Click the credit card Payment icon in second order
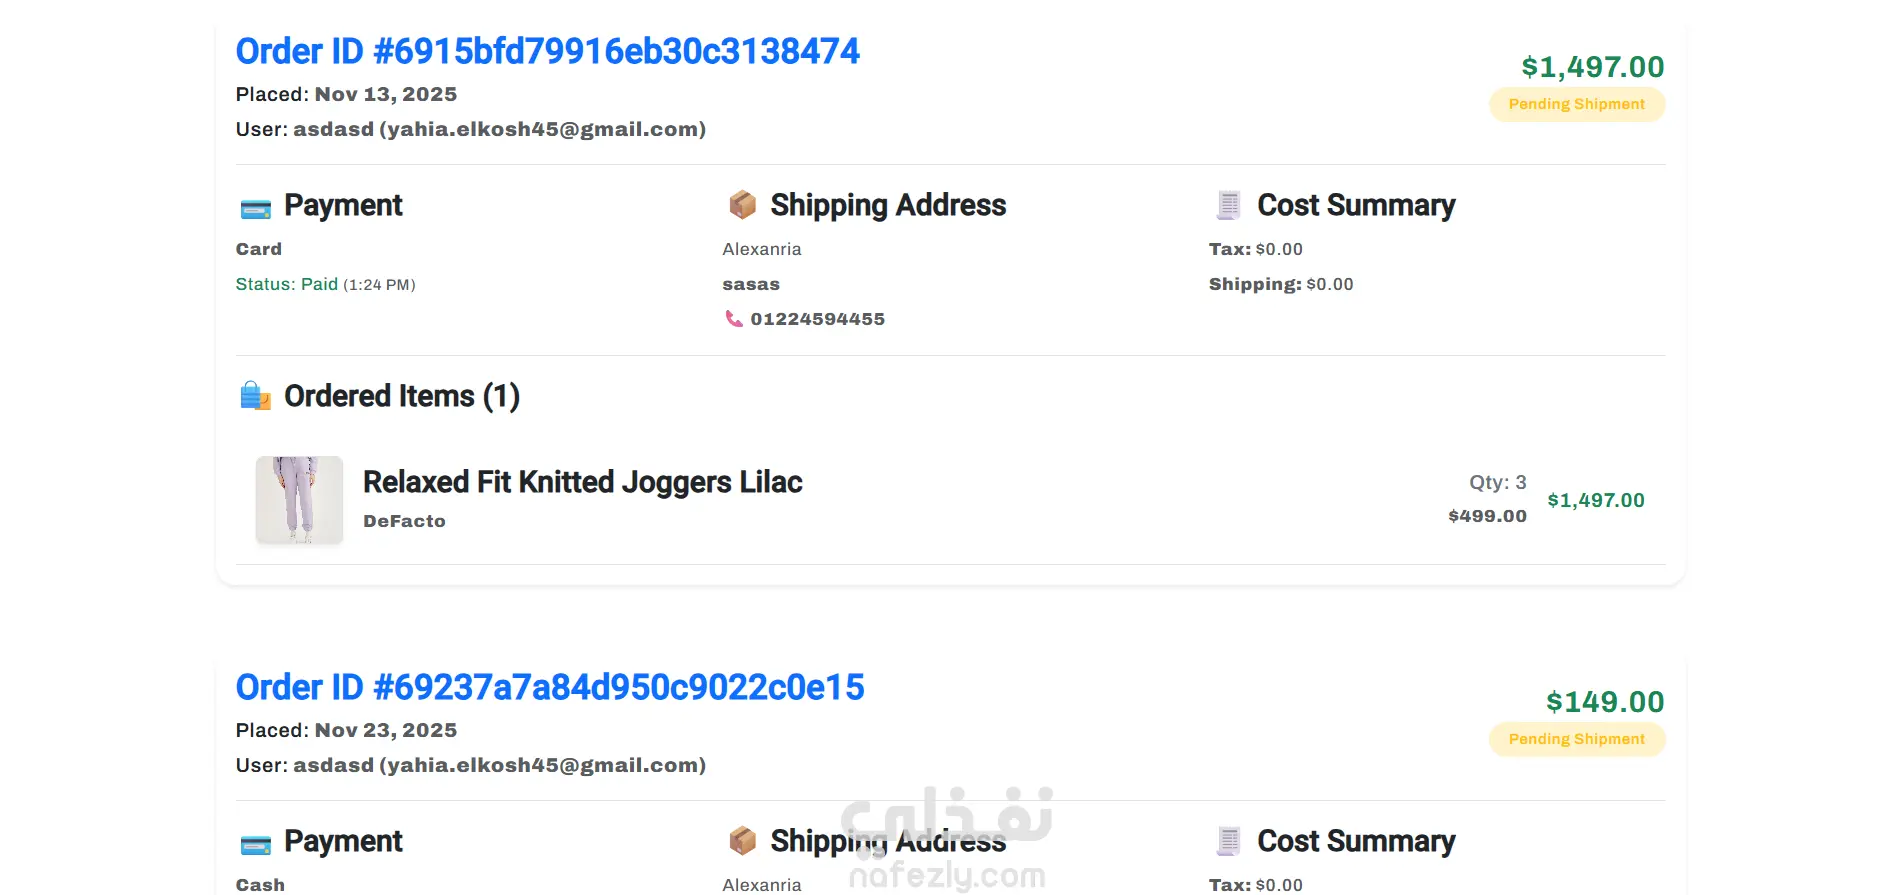 coord(256,844)
